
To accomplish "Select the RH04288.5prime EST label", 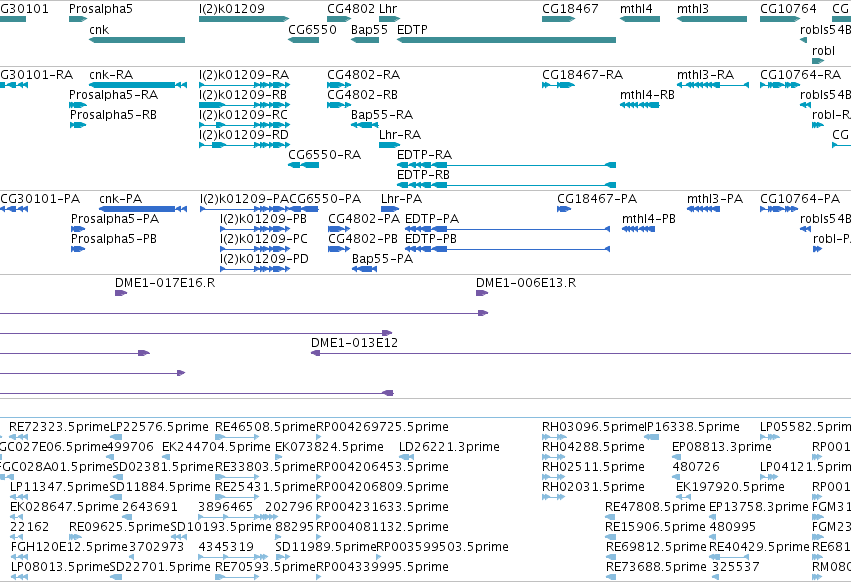I will click(593, 447).
